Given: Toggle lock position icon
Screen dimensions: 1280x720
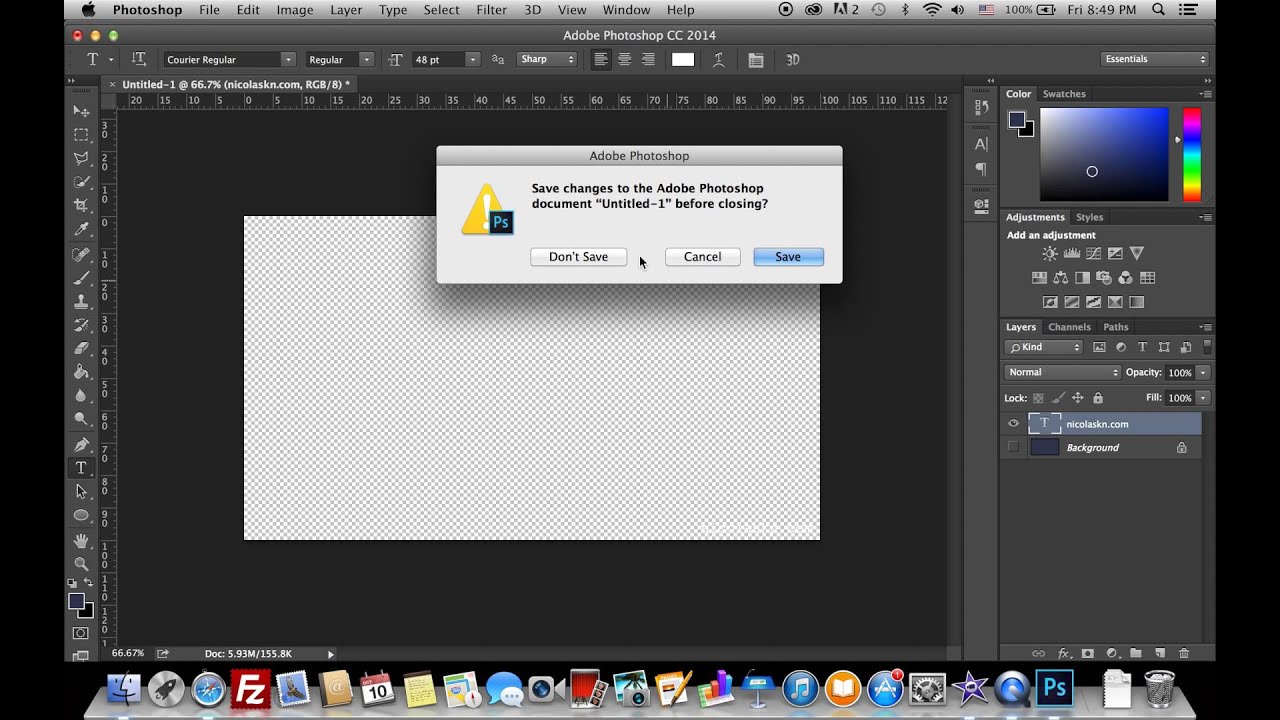Looking at the screenshot, I should 1078,398.
